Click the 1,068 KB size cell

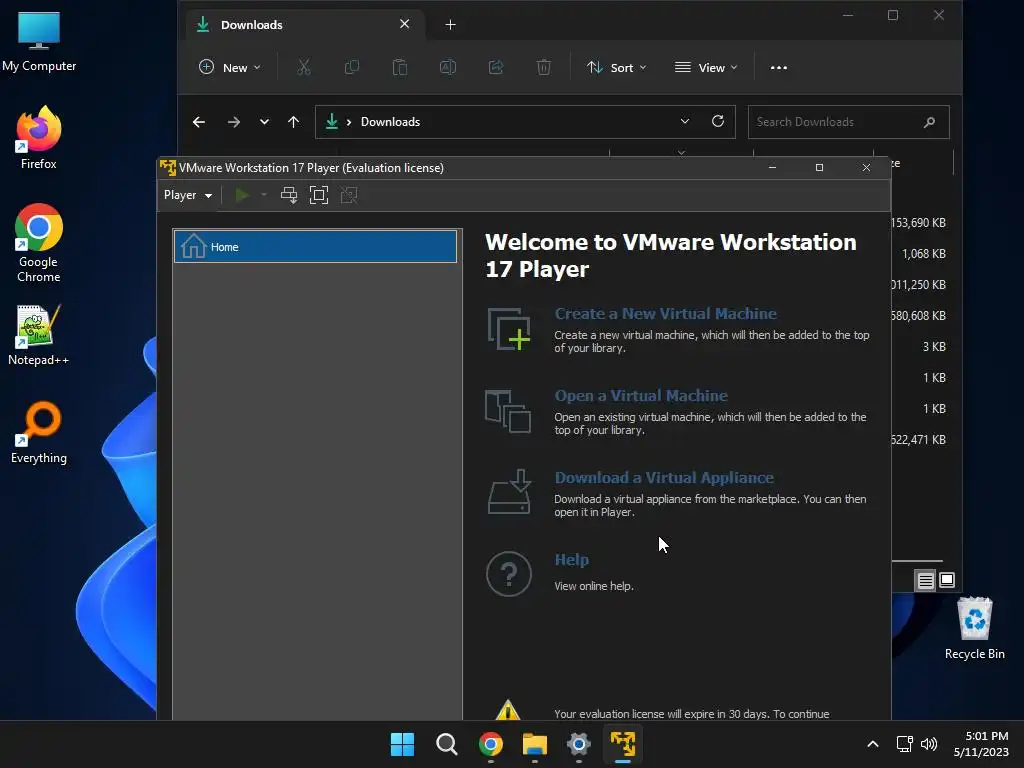pyautogui.click(x=923, y=253)
